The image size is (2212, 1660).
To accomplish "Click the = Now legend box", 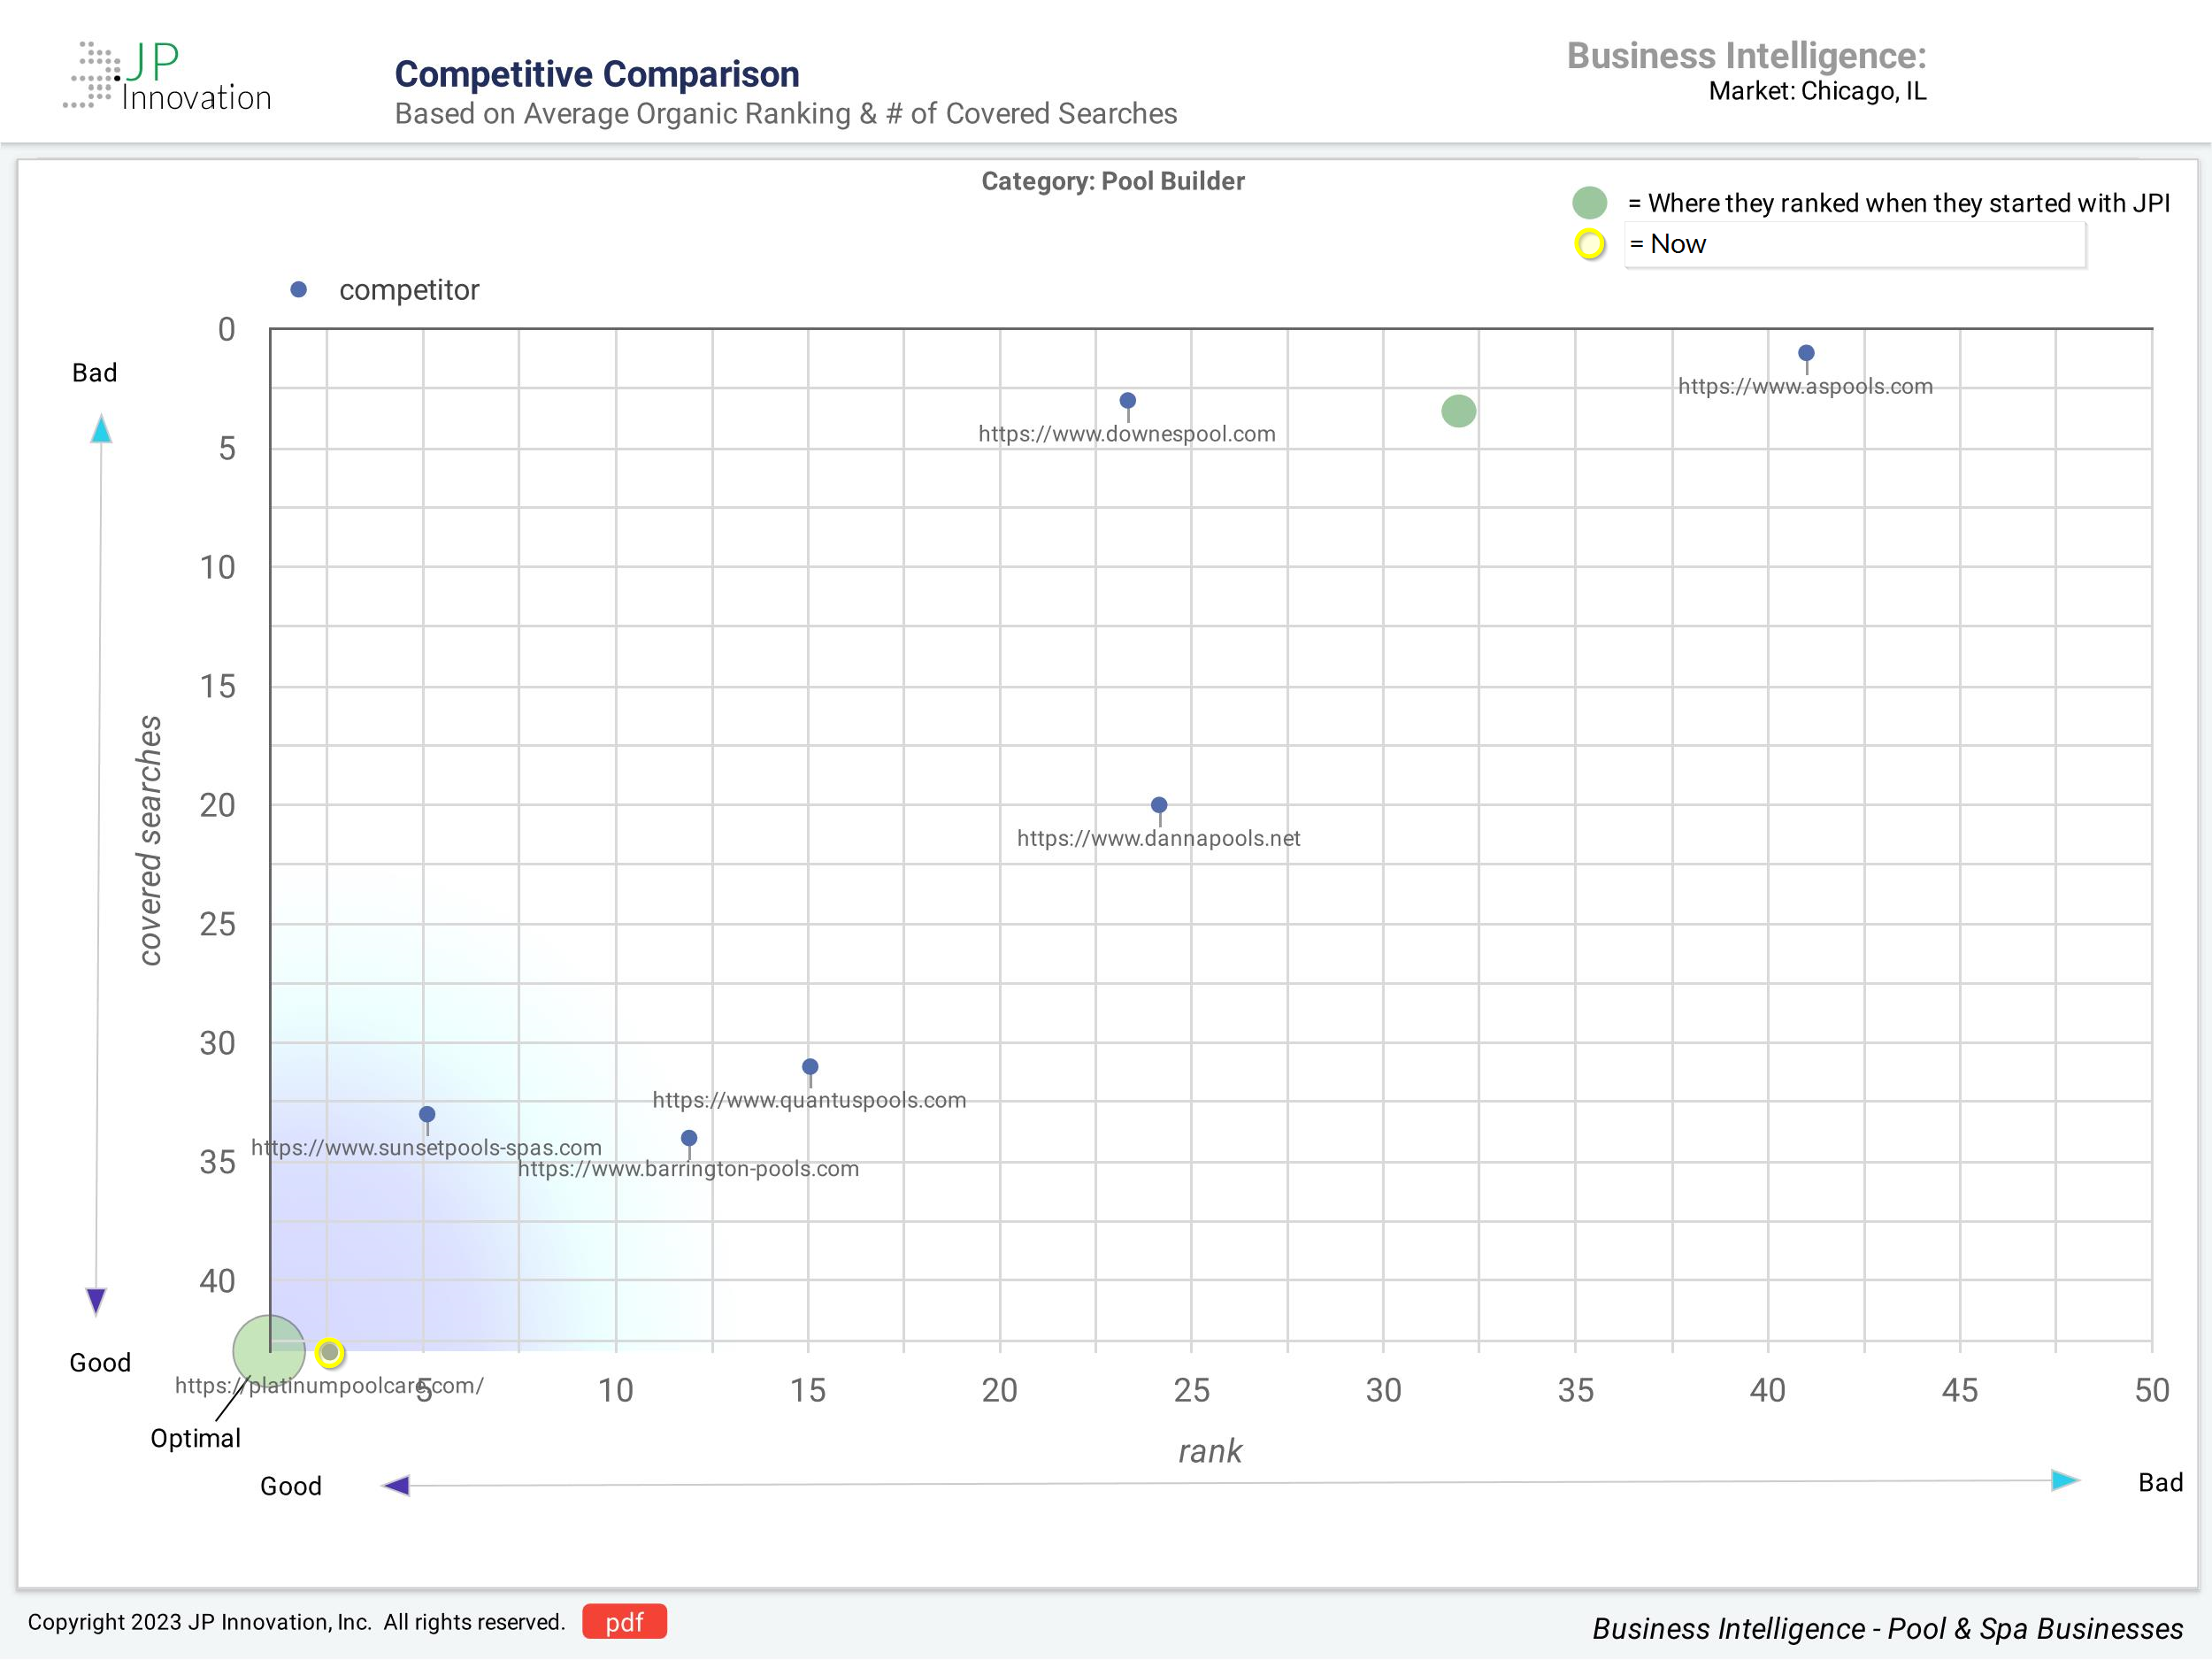I will pyautogui.click(x=1855, y=245).
